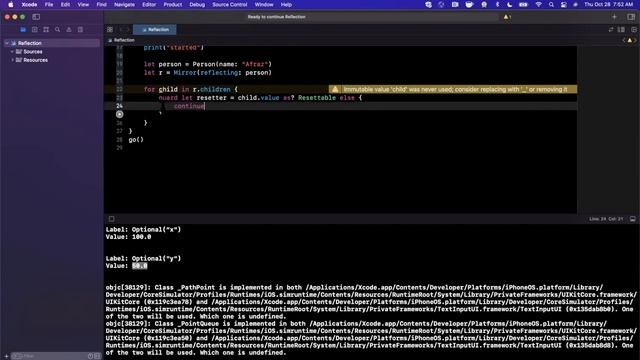Click on the go() call in code

point(136,140)
